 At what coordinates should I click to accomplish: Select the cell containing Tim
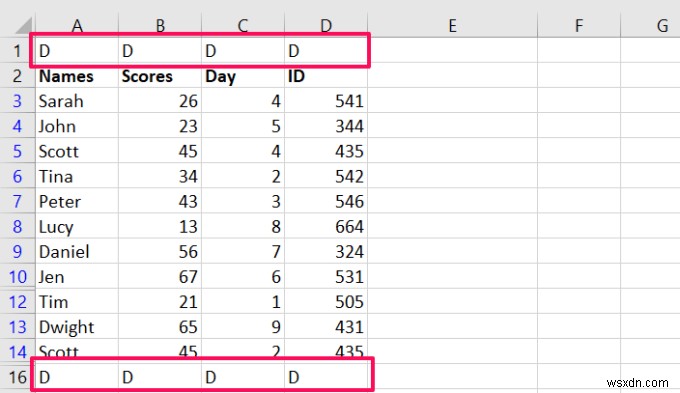point(77,302)
